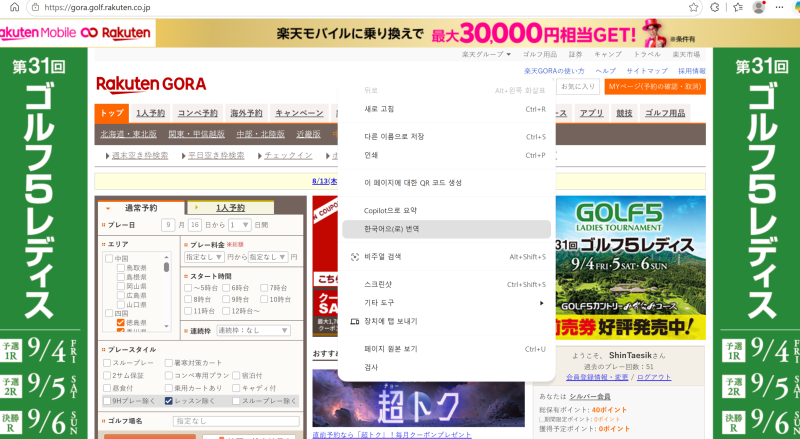The image size is (800, 439).
Task: Click the site info icon beside the URL
Action: tap(35, 7)
